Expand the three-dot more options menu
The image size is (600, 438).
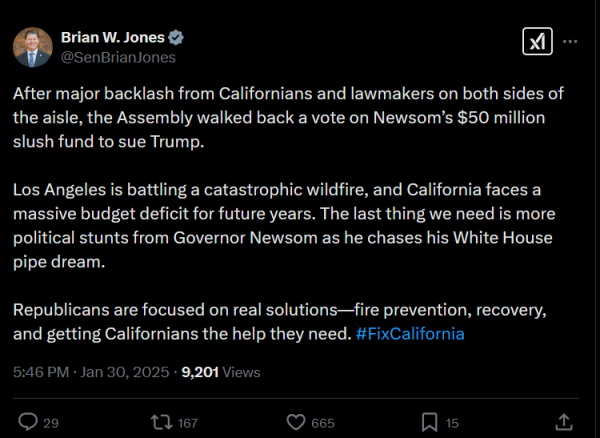pos(571,42)
